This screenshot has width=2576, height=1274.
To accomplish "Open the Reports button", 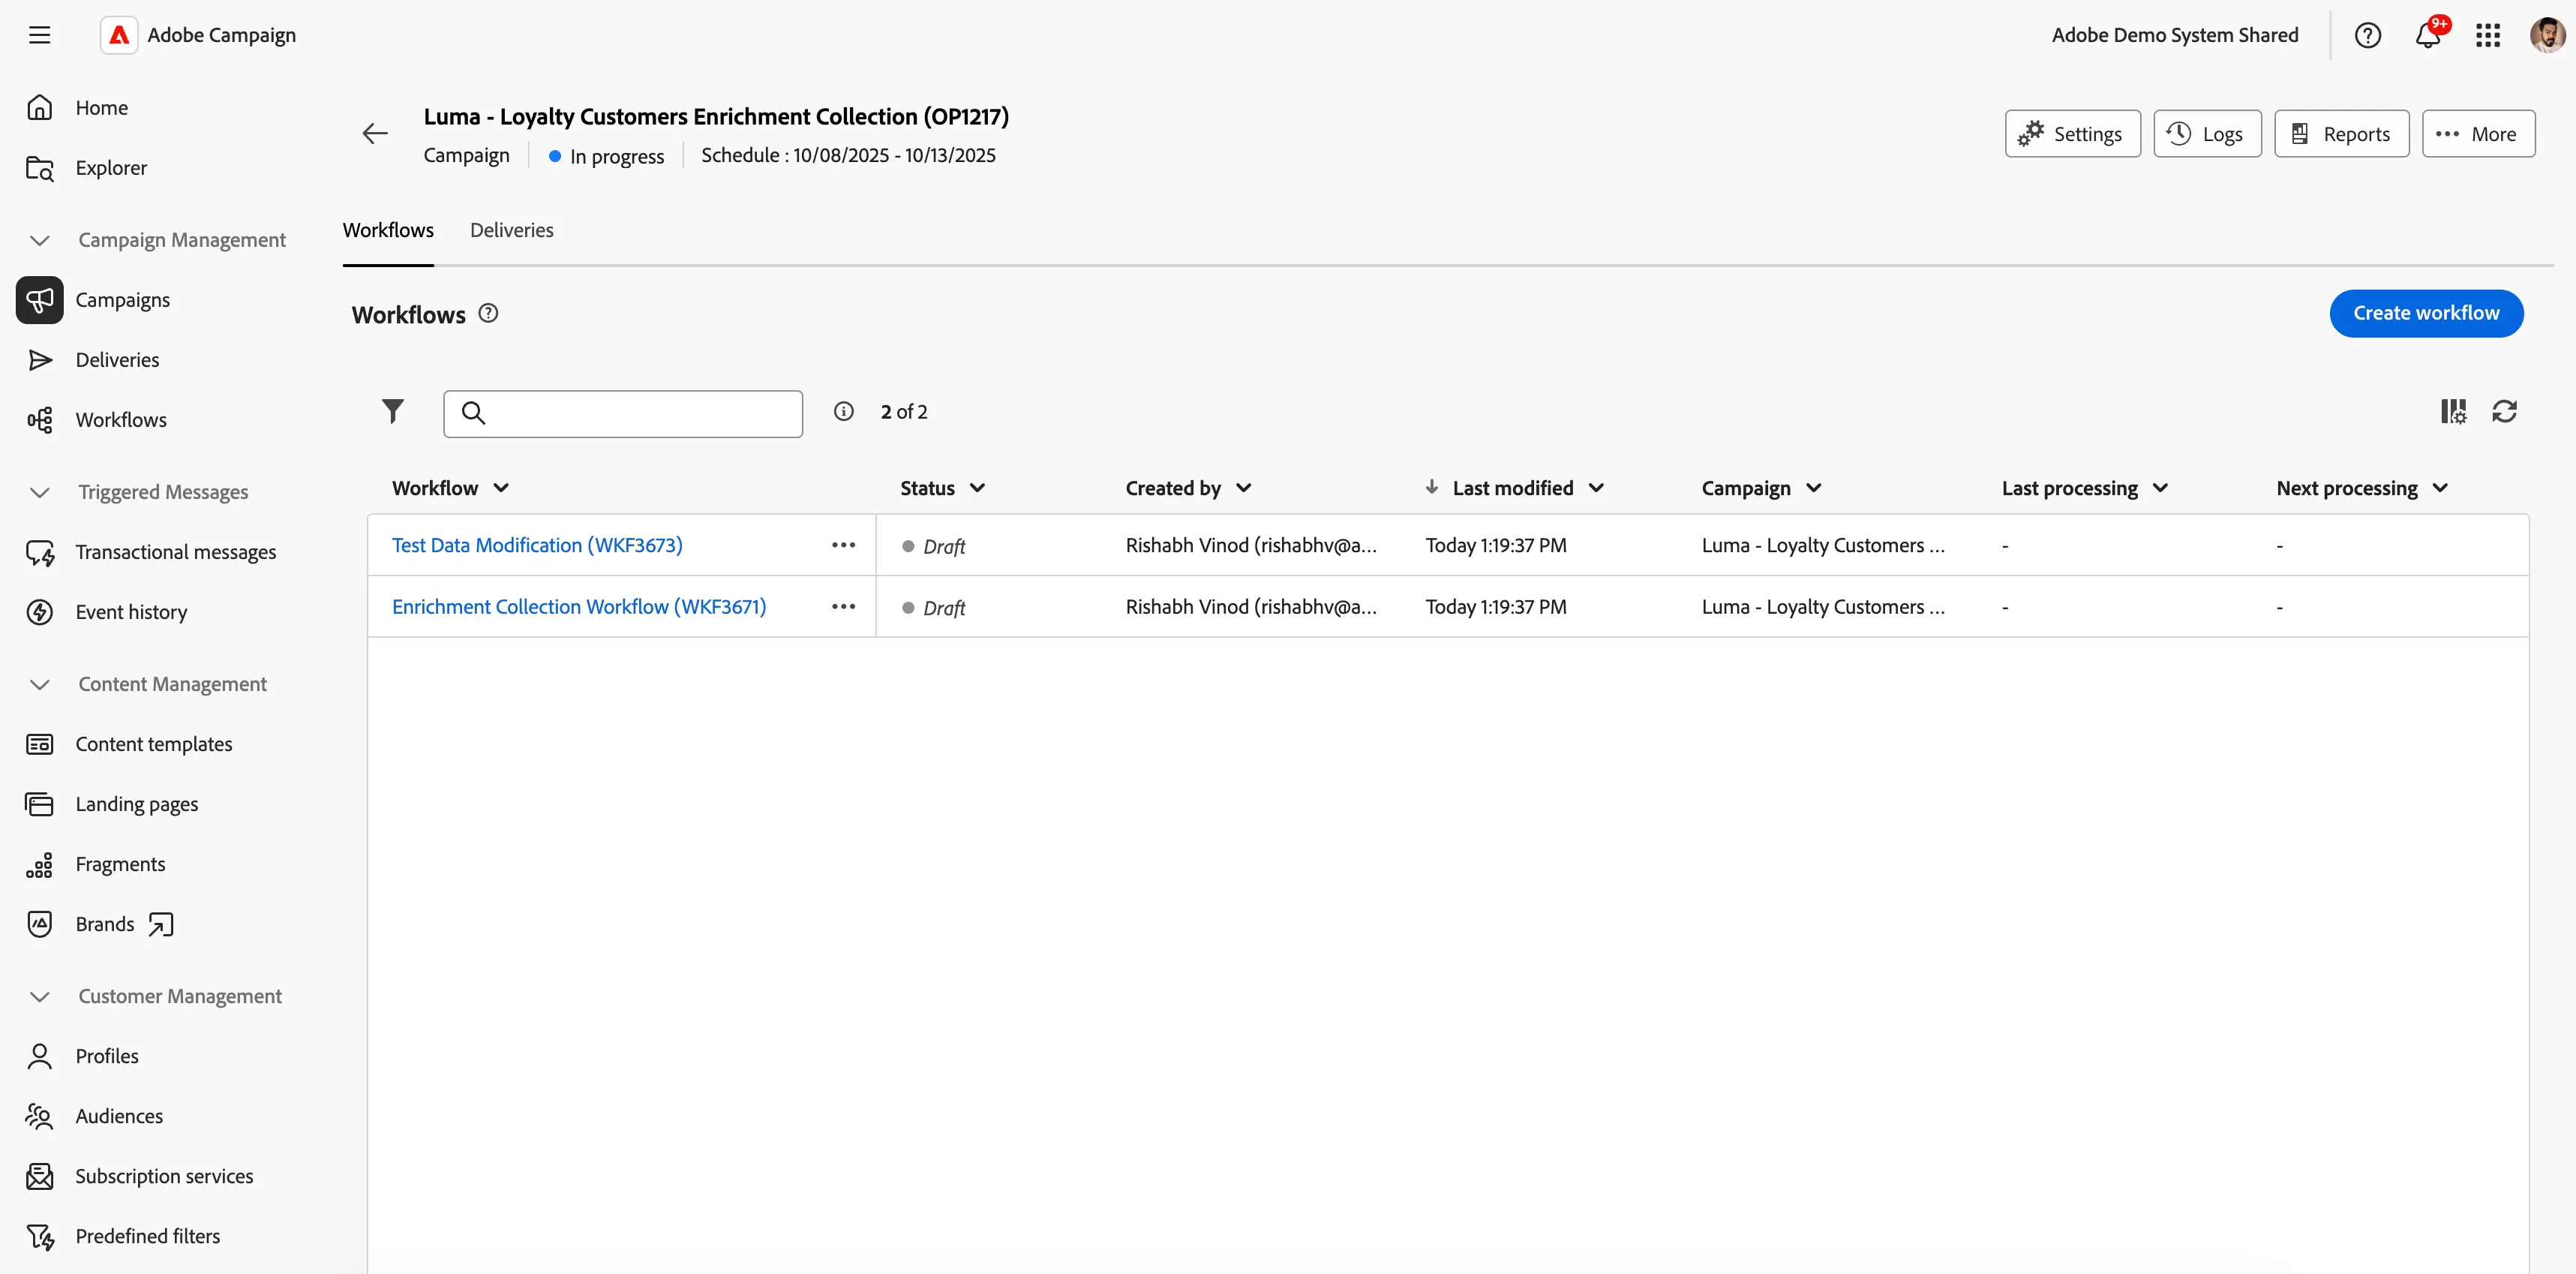I will [2341, 133].
